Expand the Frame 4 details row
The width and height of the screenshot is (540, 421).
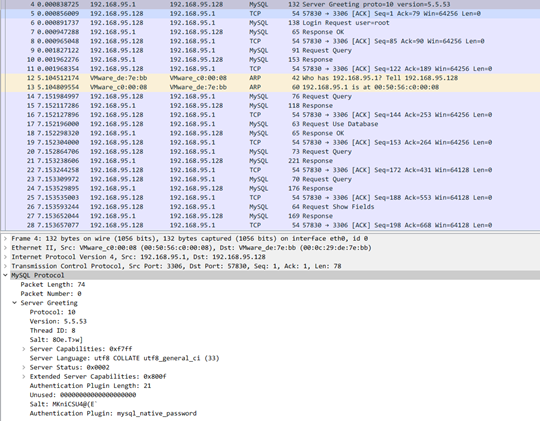6,238
